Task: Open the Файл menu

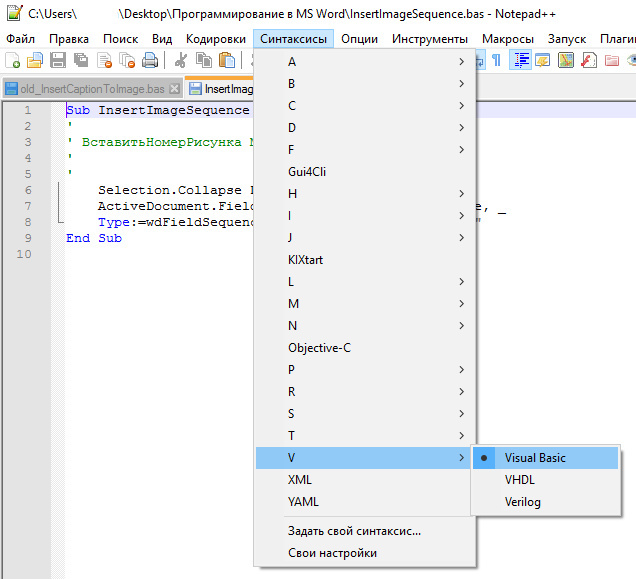Action: pyautogui.click(x=21, y=39)
